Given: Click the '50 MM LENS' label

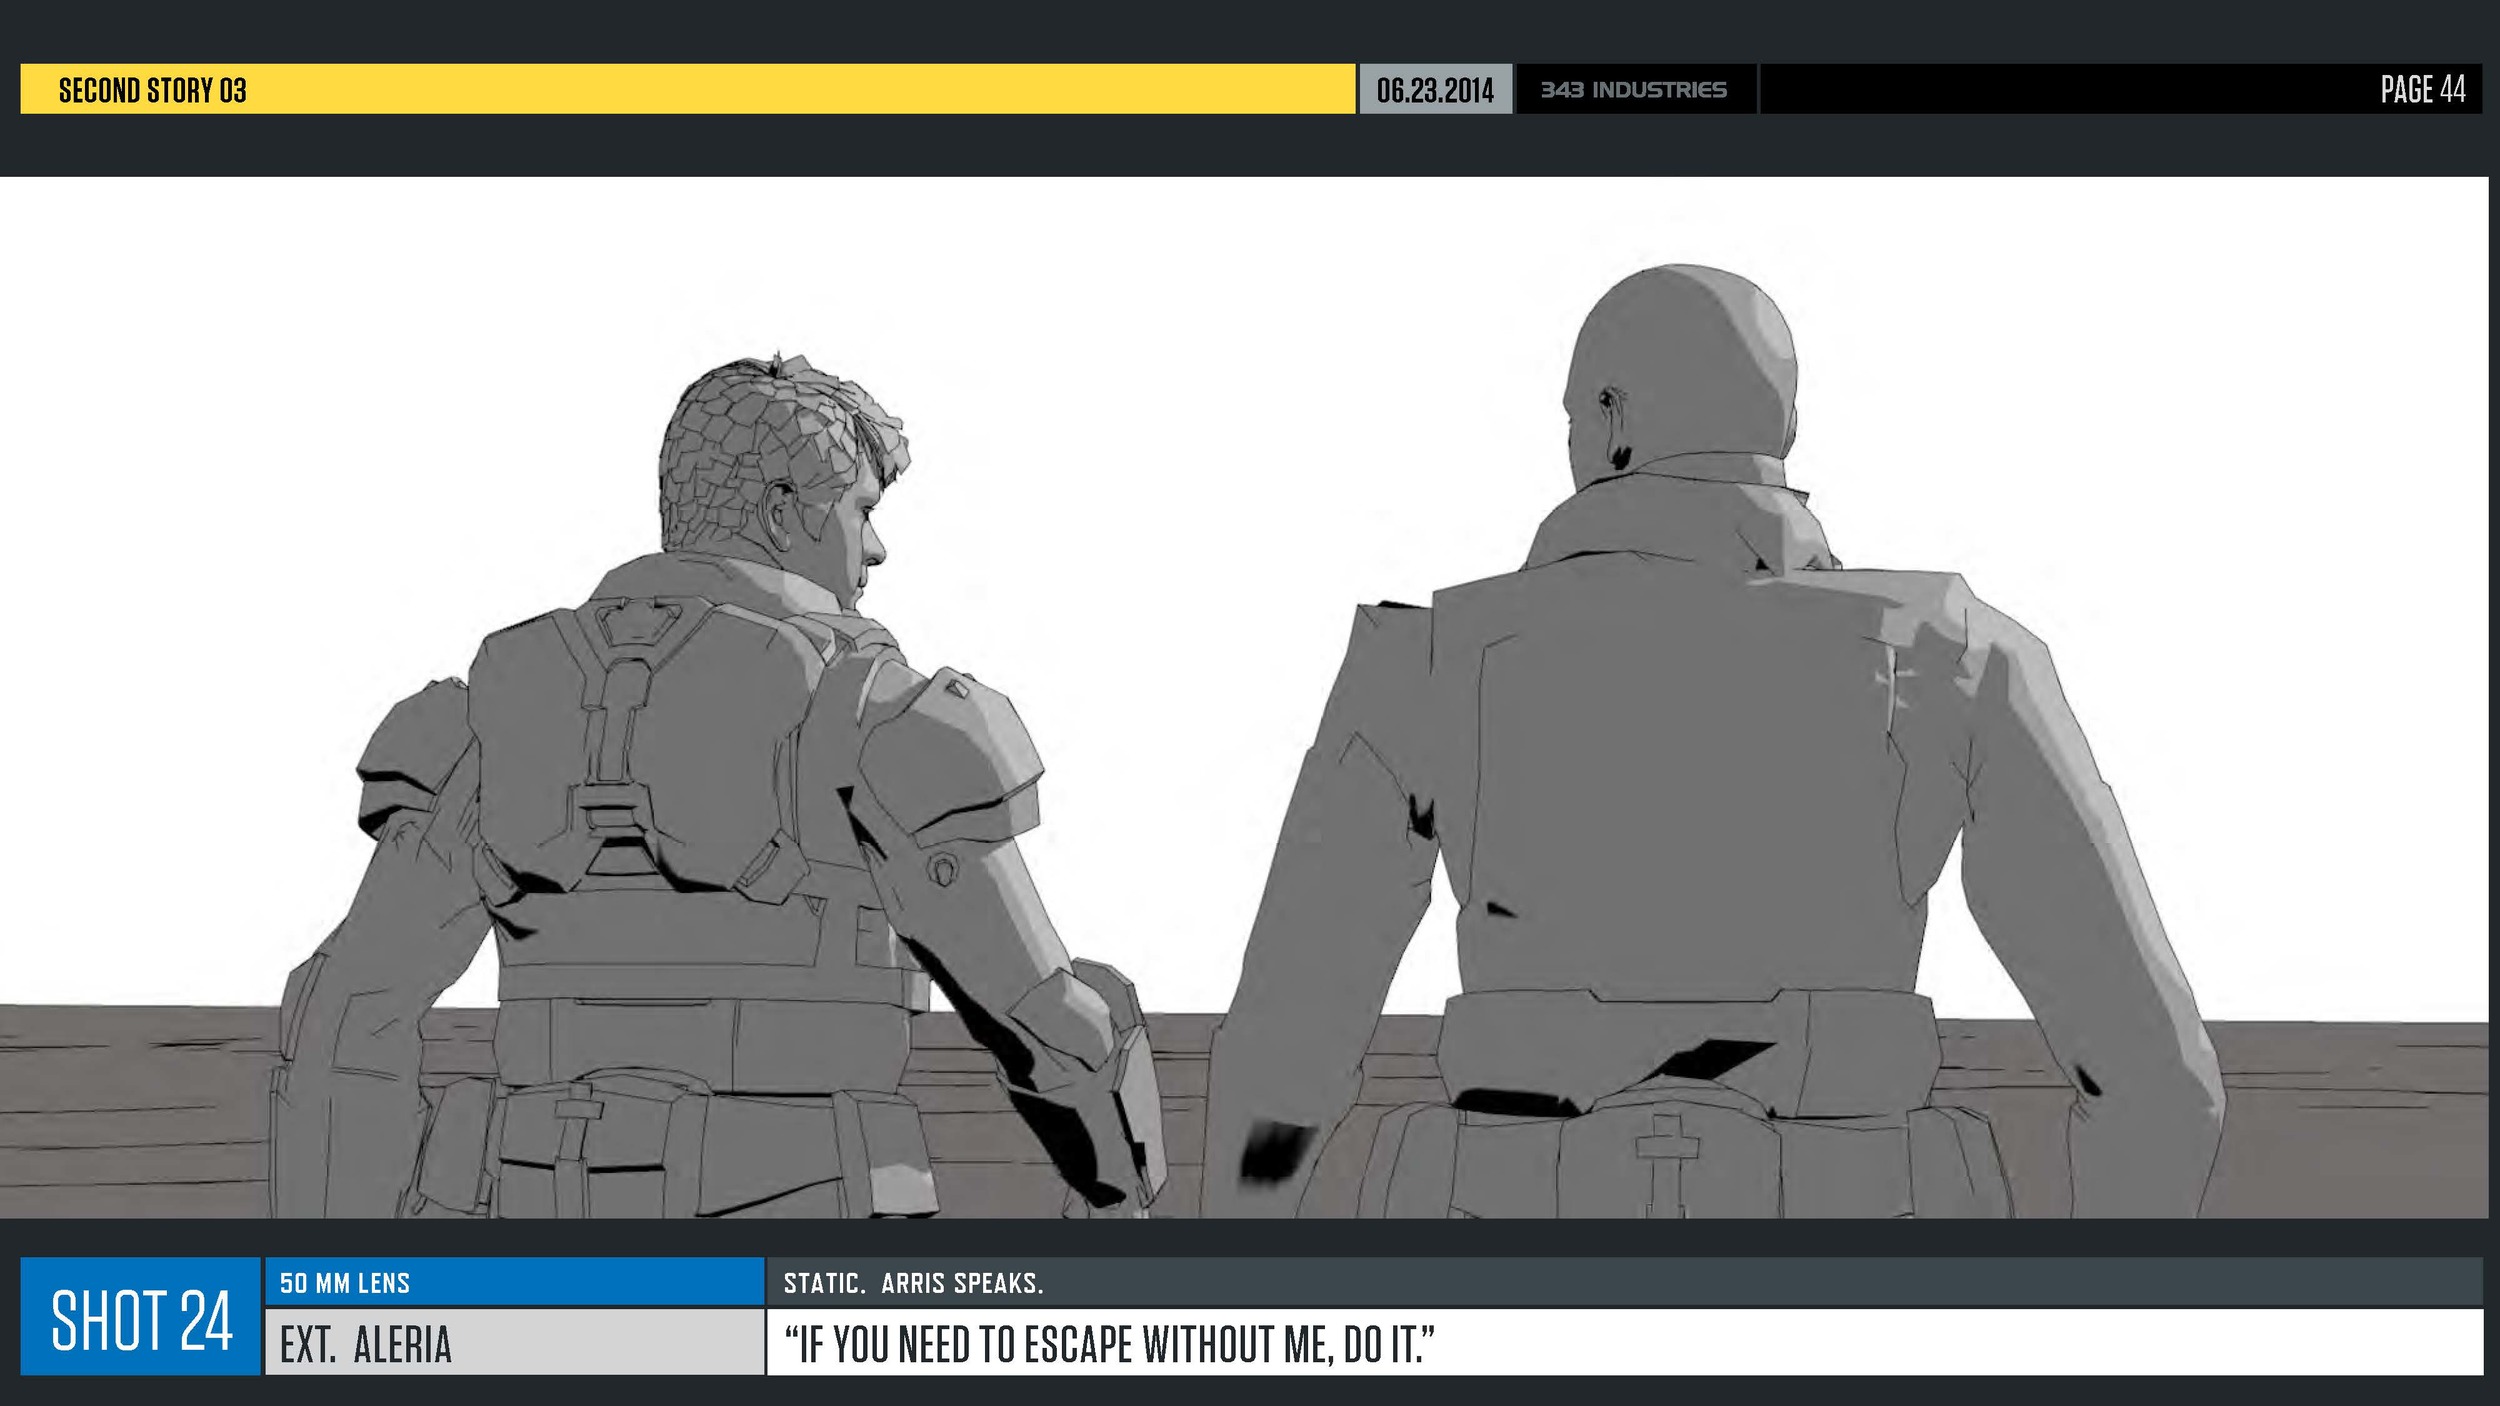Looking at the screenshot, I should (345, 1283).
